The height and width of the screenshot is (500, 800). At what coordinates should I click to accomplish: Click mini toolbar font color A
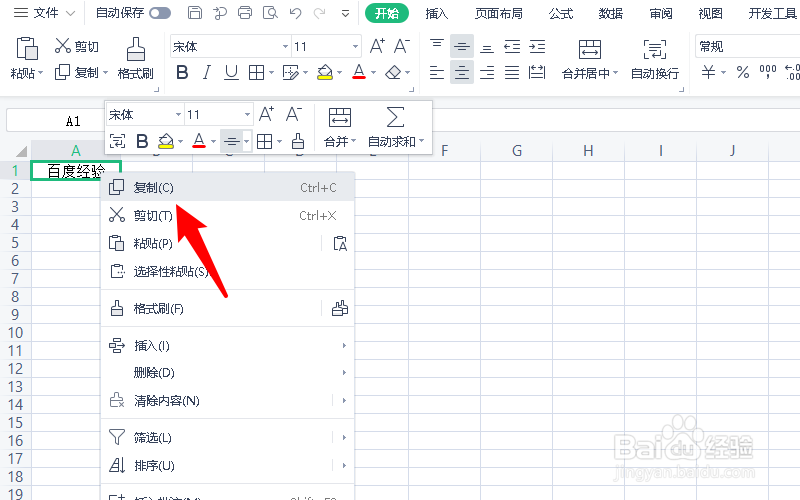[x=199, y=141]
